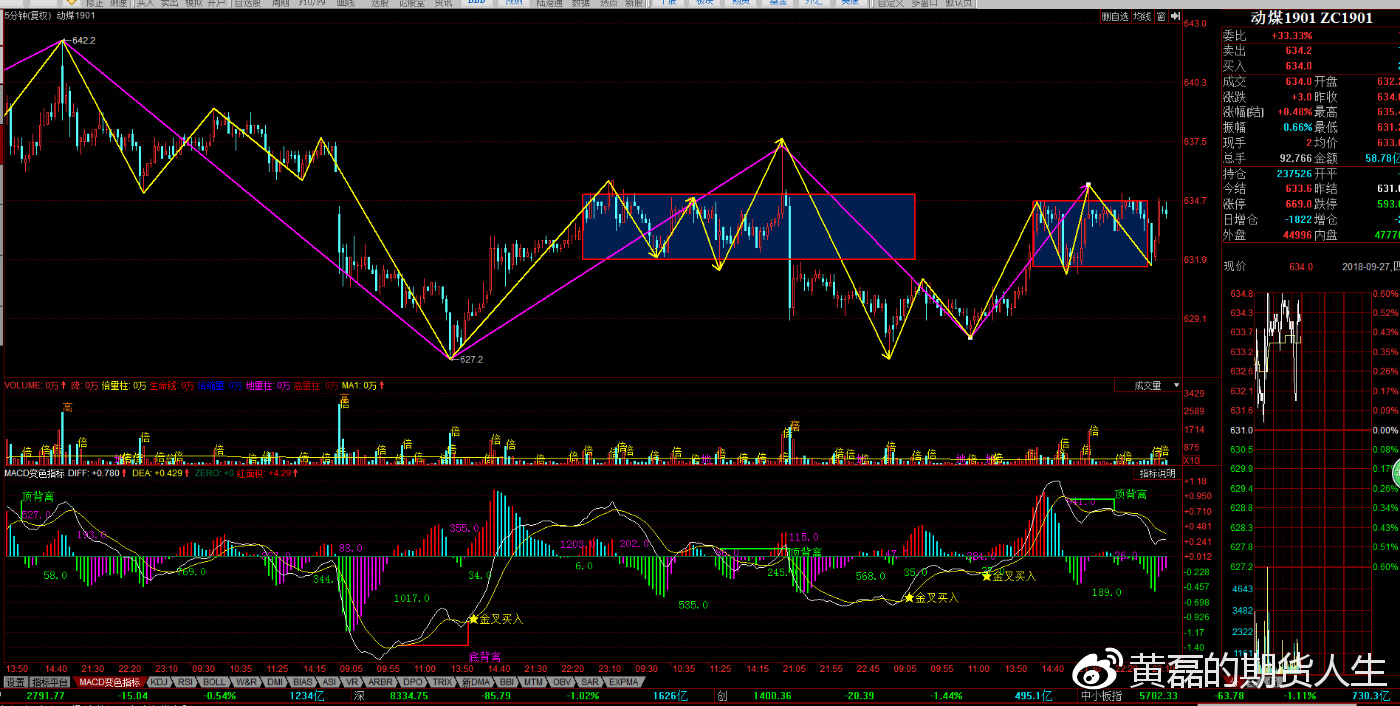Click the 今结 row label
Viewport: 1400px width, 706px height.
[1234, 188]
